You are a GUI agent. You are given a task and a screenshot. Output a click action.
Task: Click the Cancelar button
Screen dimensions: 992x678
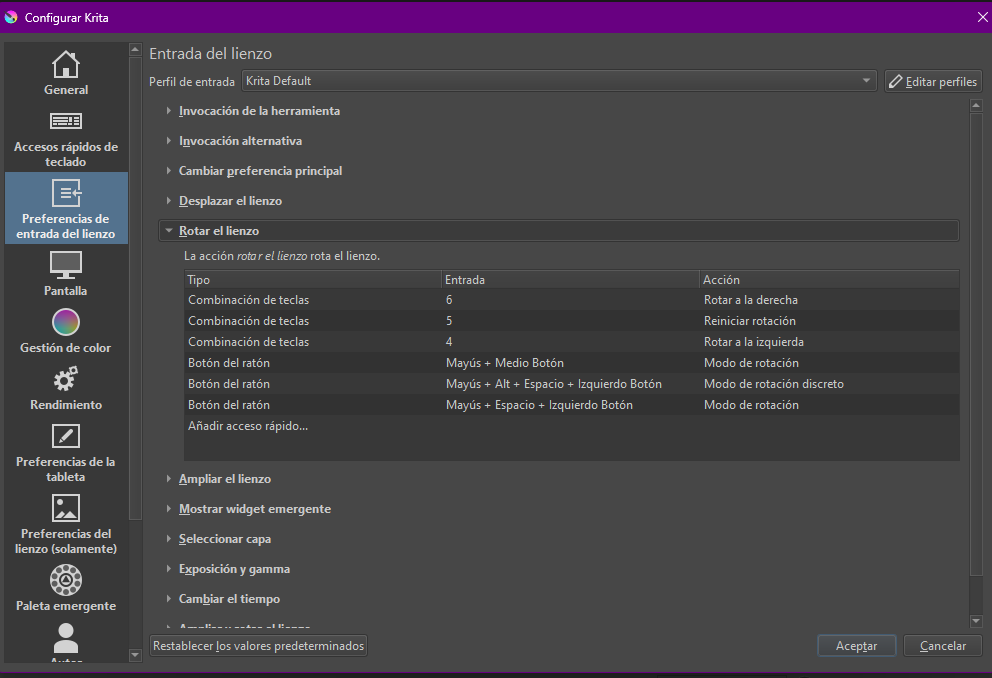point(943,646)
